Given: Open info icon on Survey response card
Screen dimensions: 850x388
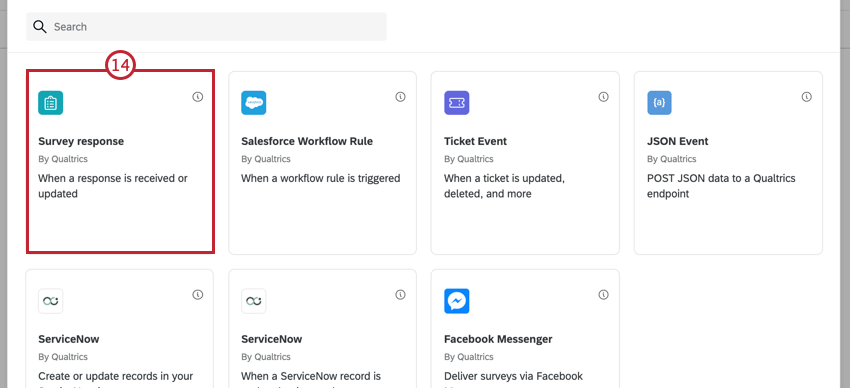Looking at the screenshot, I should point(198,97).
